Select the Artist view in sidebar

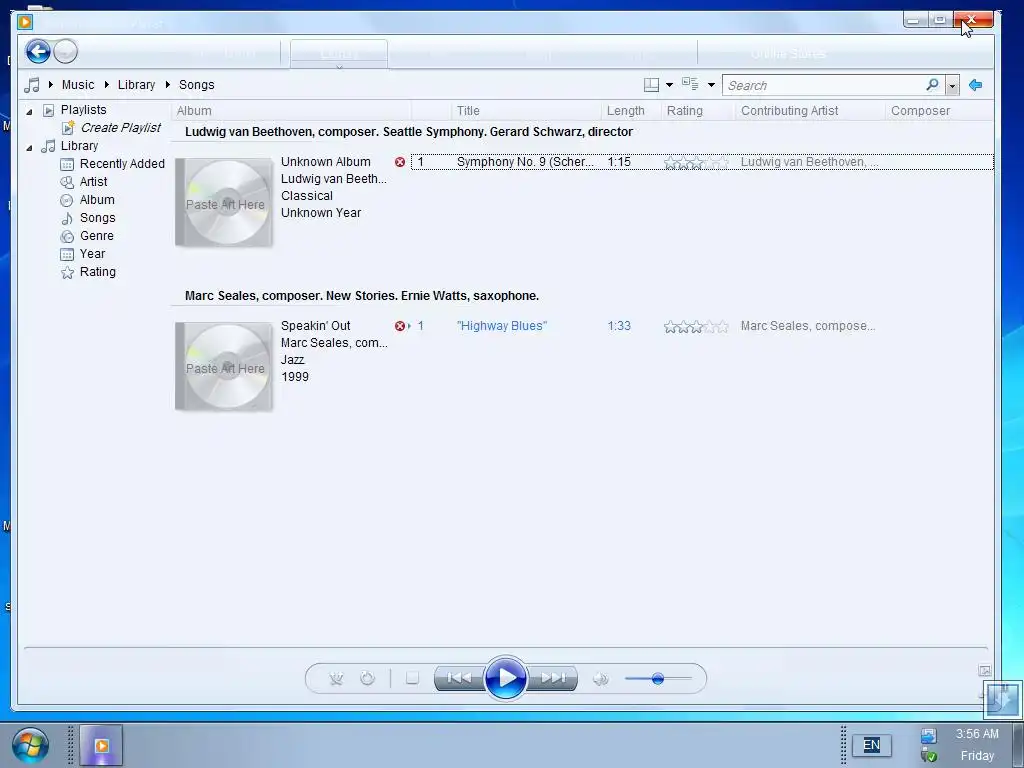pyautogui.click(x=93, y=182)
